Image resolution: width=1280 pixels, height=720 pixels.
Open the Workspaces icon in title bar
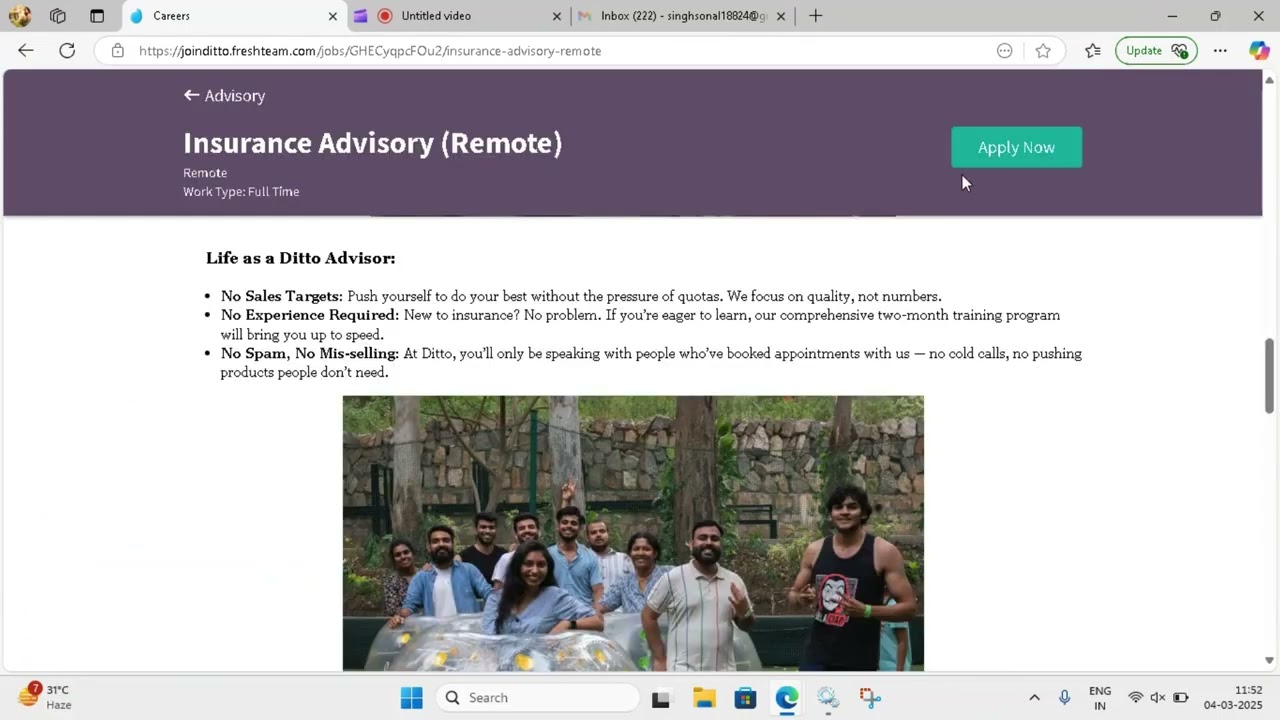(58, 16)
